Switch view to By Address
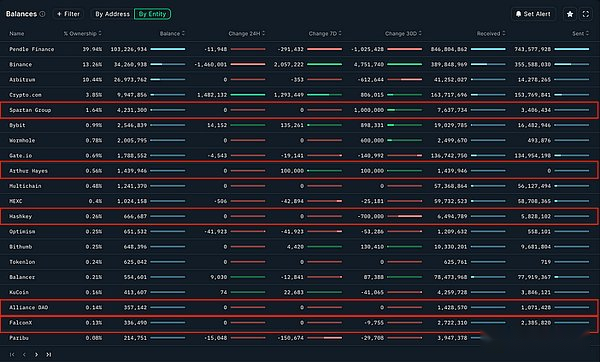This screenshot has width=600, height=362. [112, 14]
